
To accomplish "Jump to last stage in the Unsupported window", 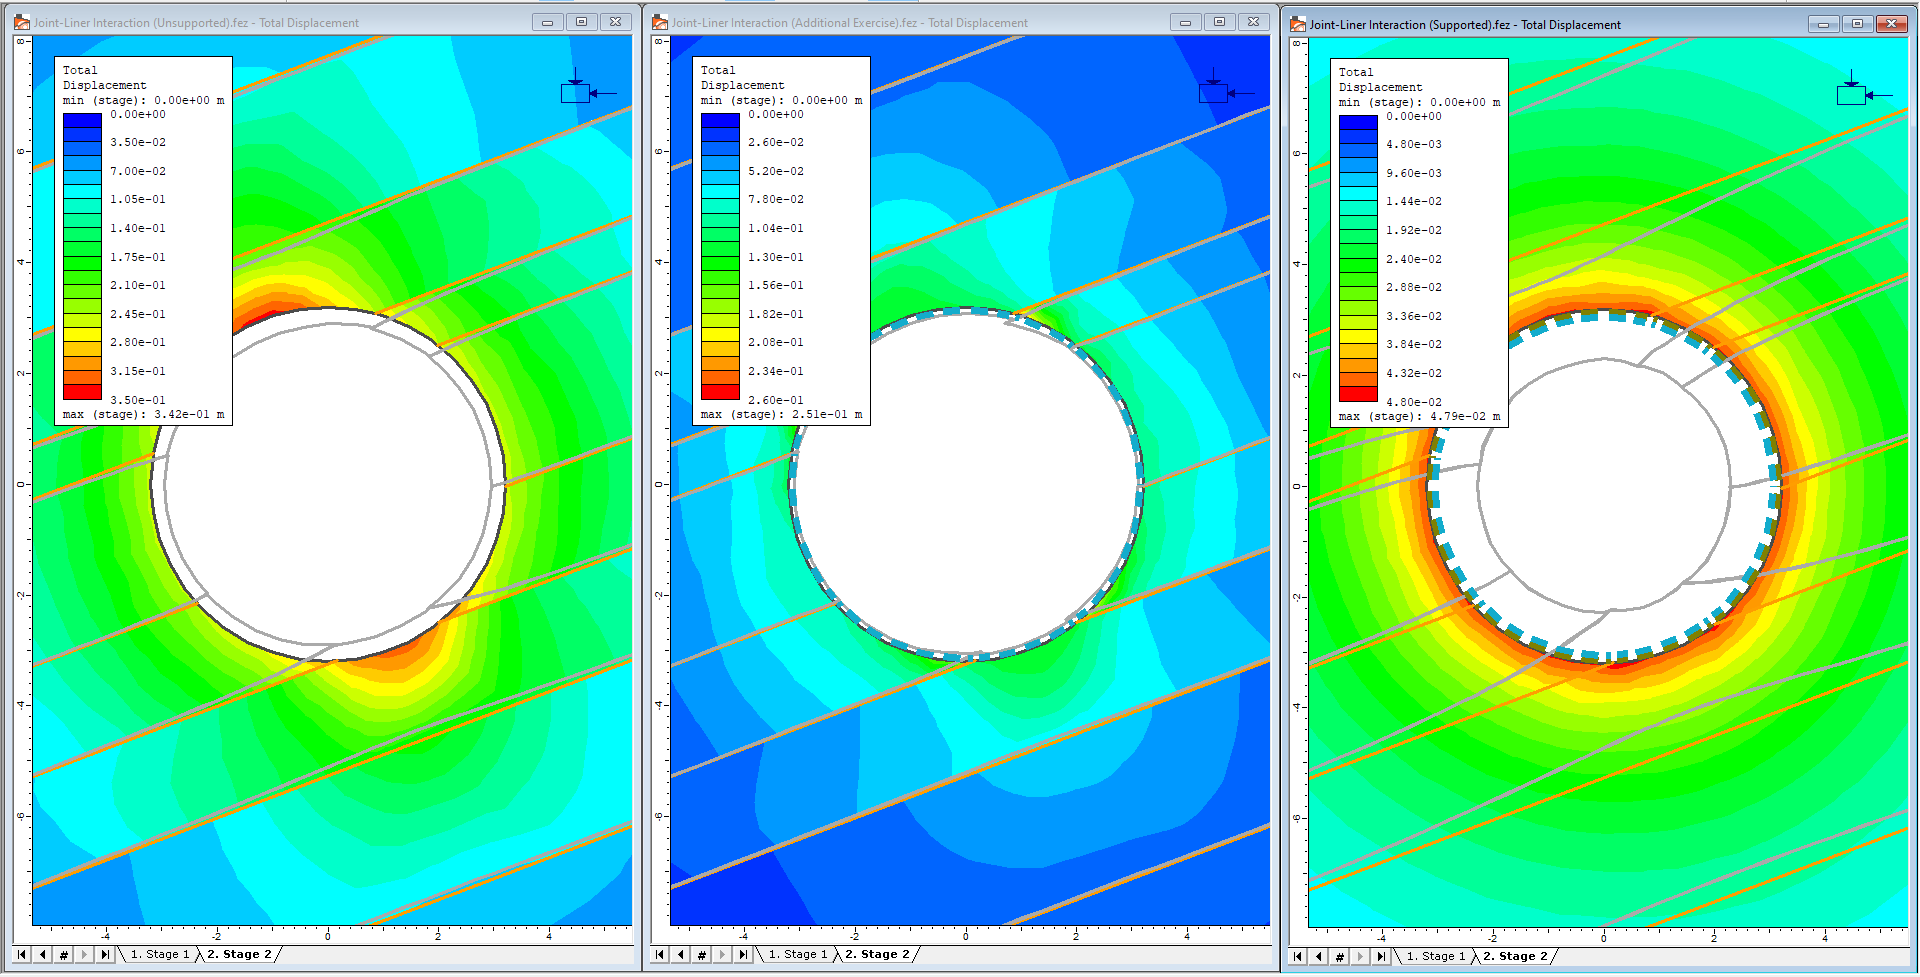I will [105, 954].
